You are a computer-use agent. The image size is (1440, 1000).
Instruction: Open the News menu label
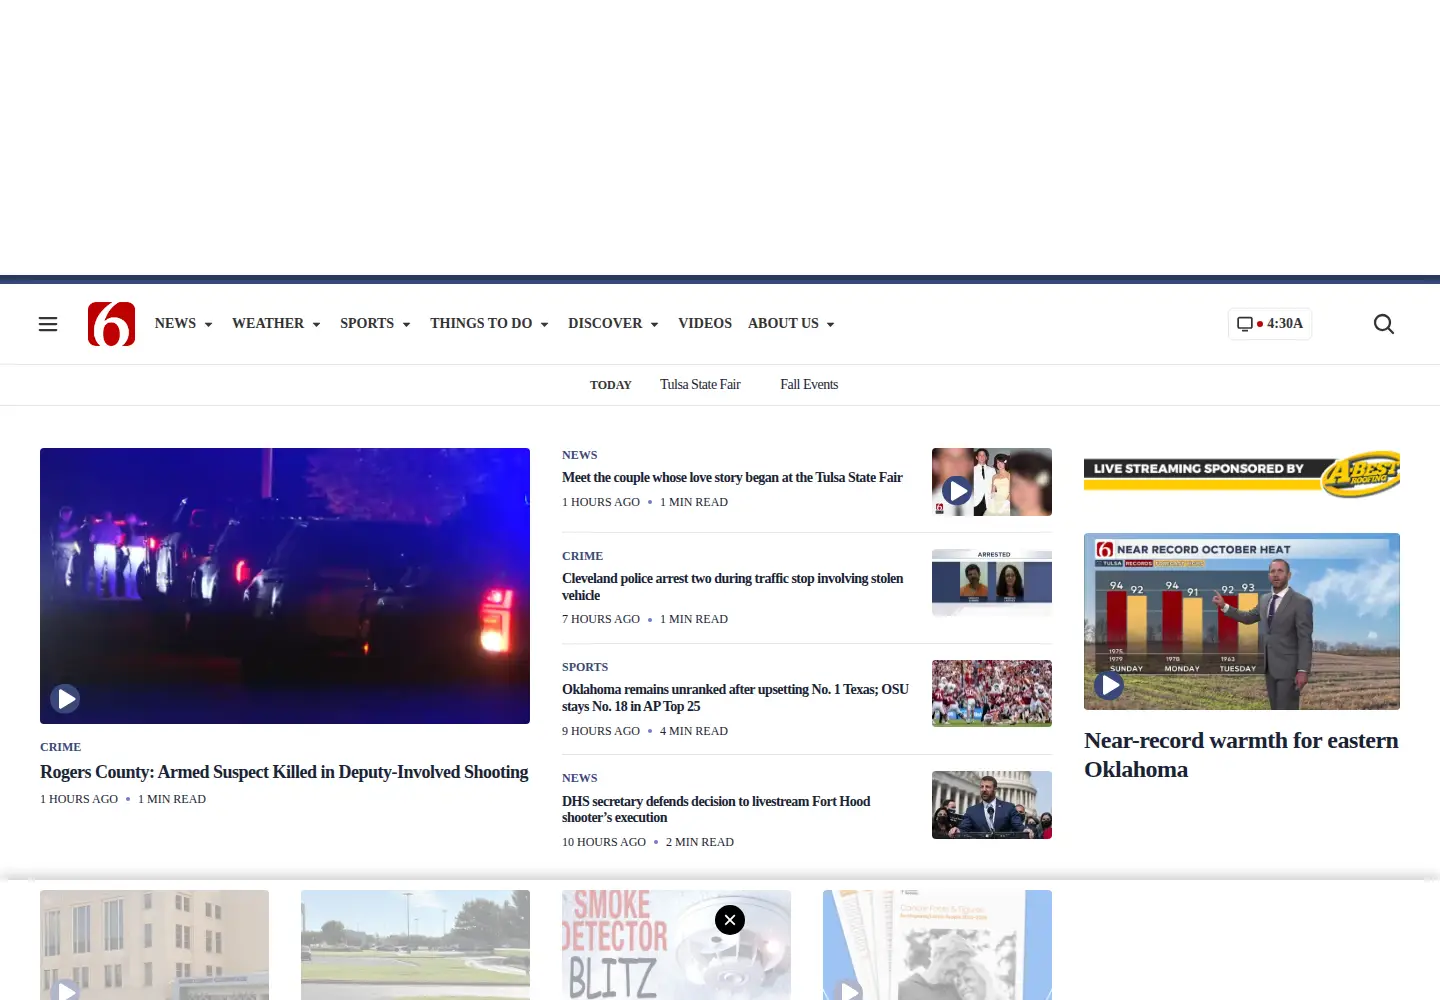click(x=175, y=324)
